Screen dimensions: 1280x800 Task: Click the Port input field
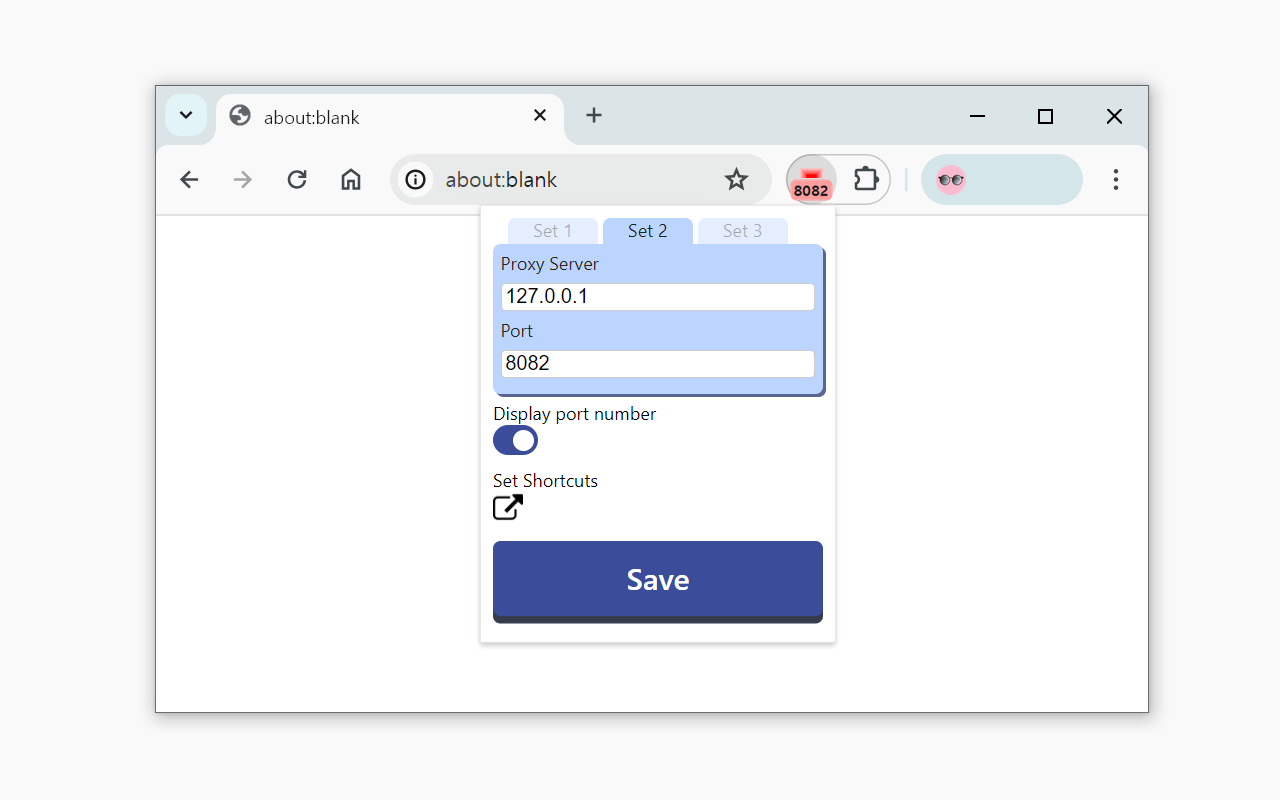click(x=657, y=363)
